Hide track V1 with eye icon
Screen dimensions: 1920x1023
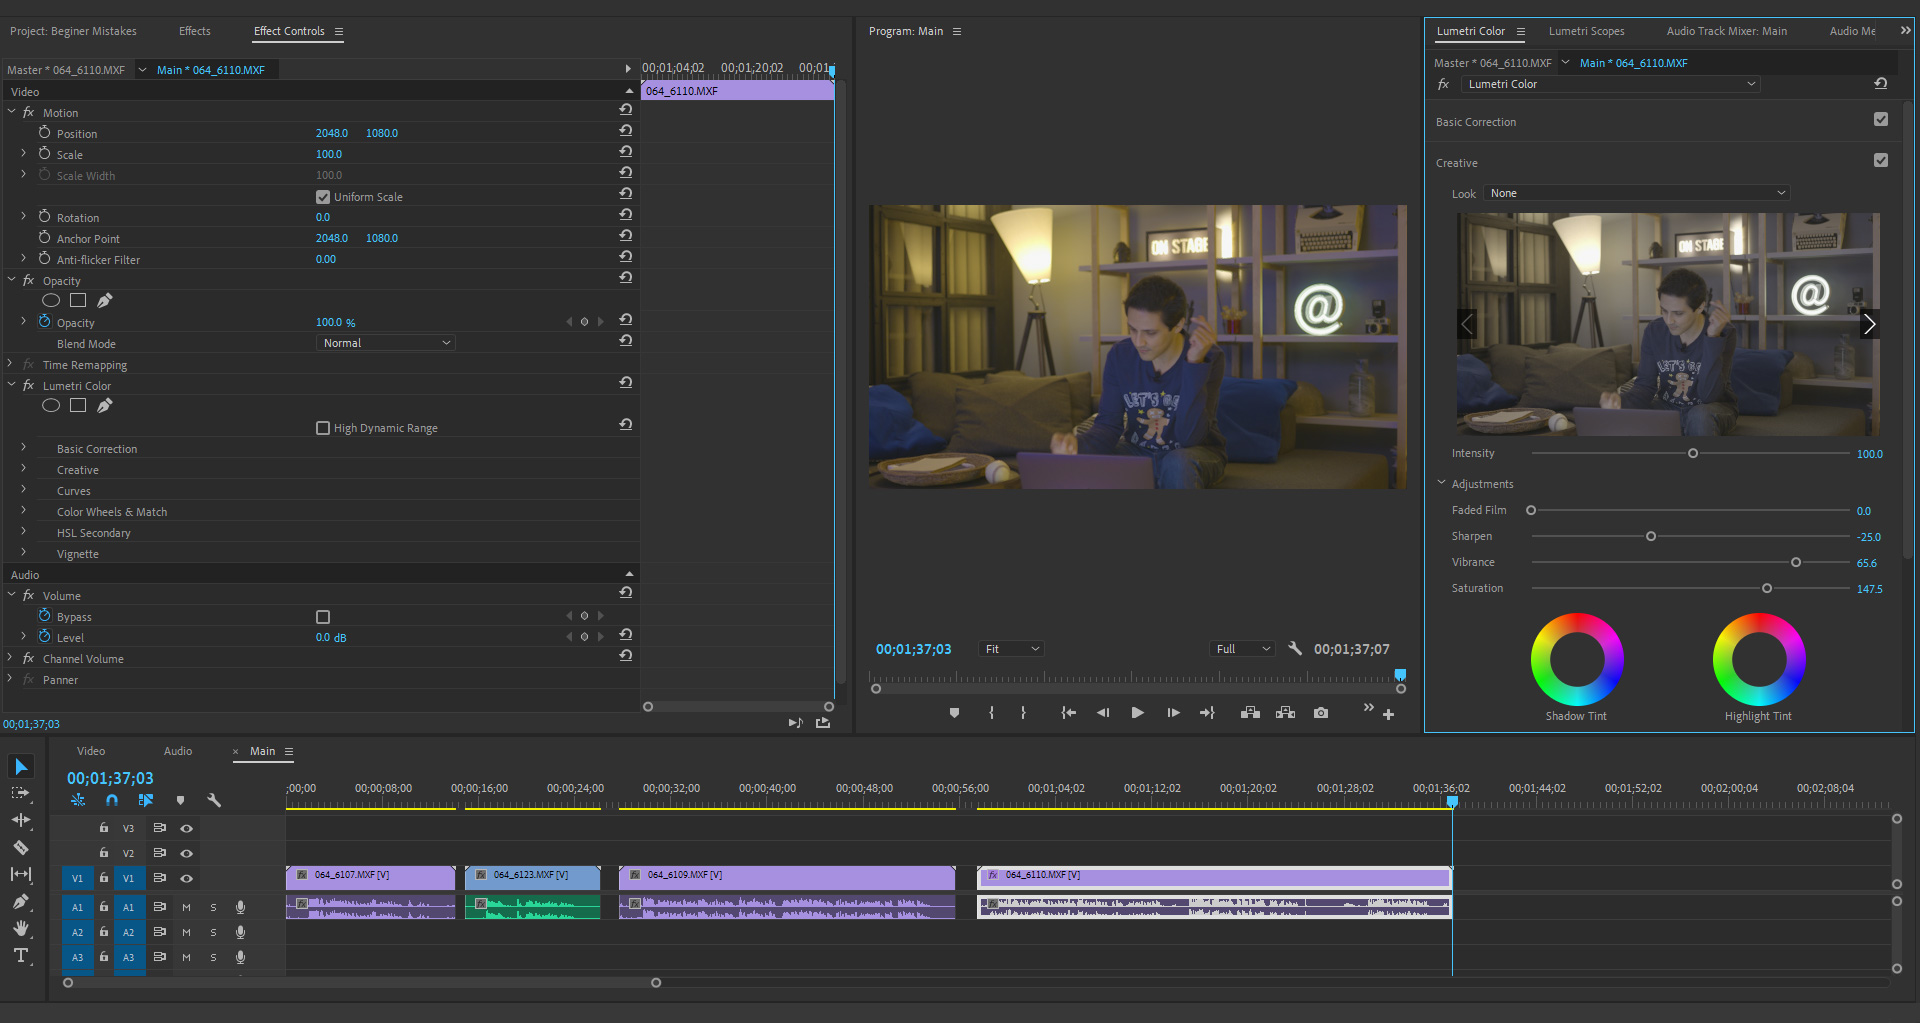coord(186,878)
